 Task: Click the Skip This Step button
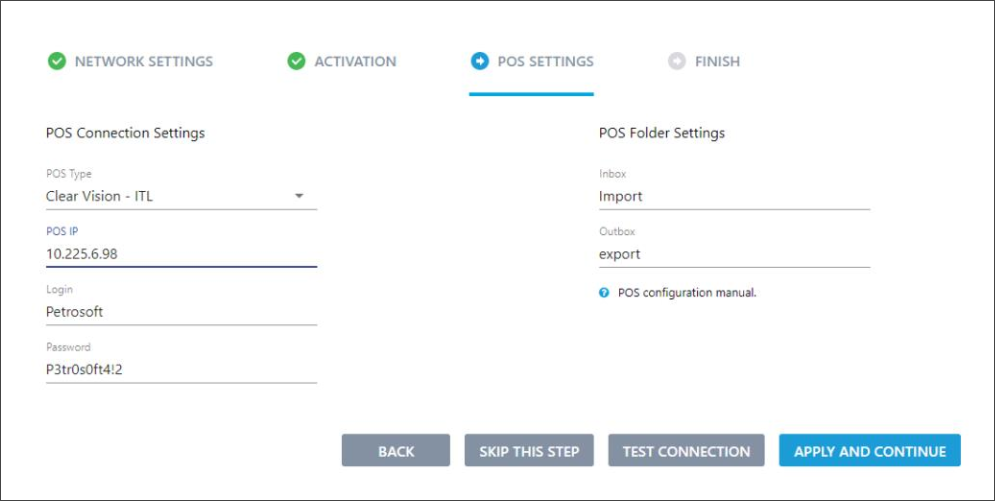(529, 451)
